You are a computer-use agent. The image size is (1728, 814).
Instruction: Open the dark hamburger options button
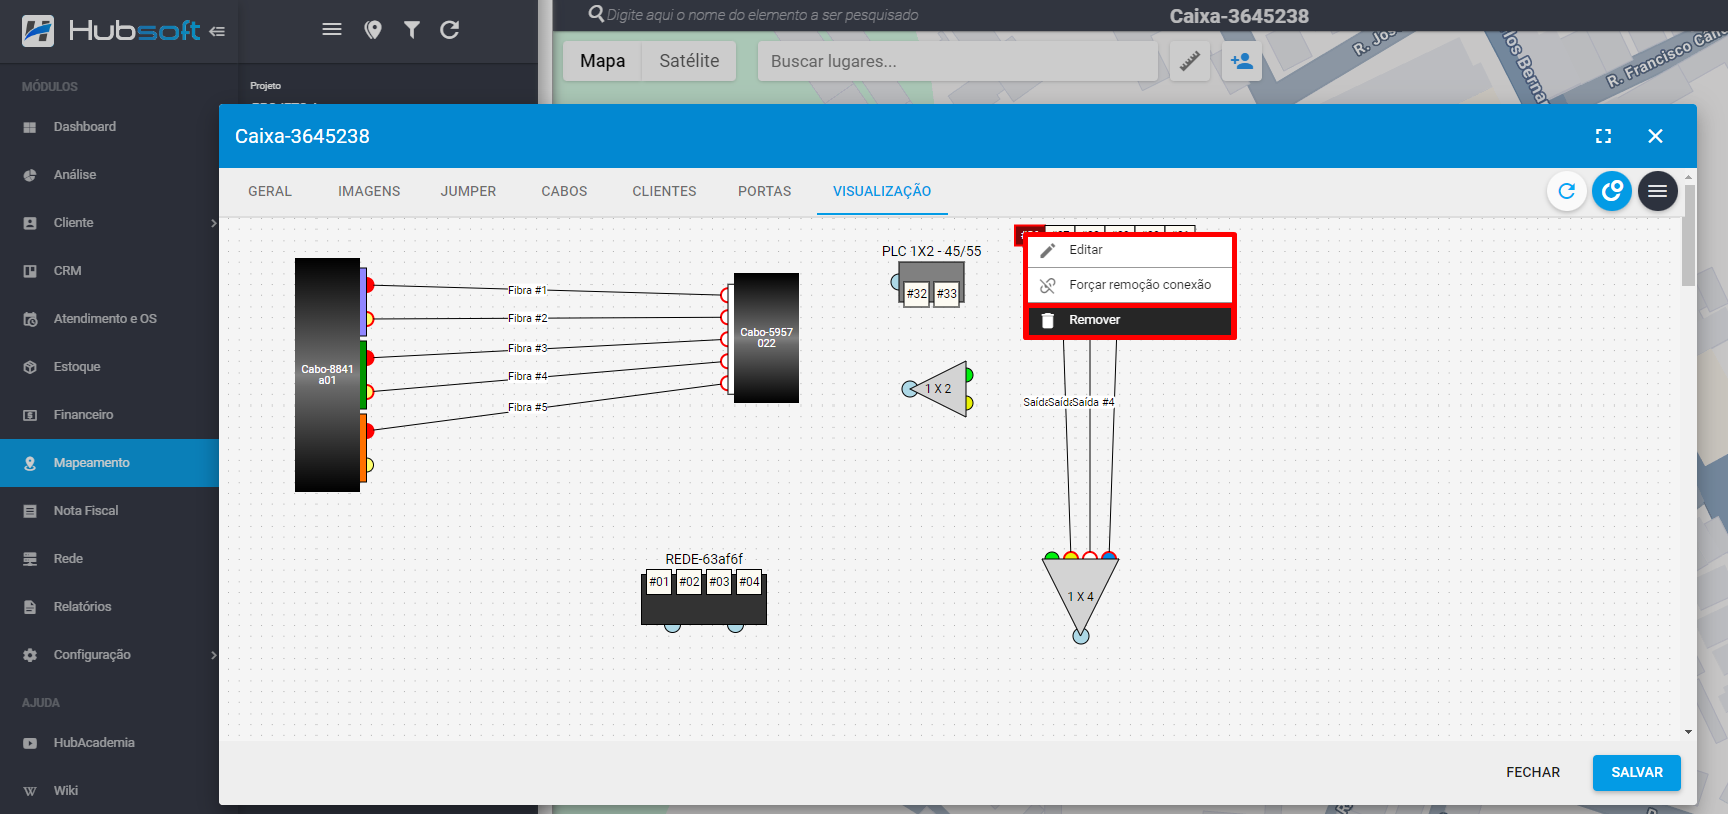point(1657,191)
